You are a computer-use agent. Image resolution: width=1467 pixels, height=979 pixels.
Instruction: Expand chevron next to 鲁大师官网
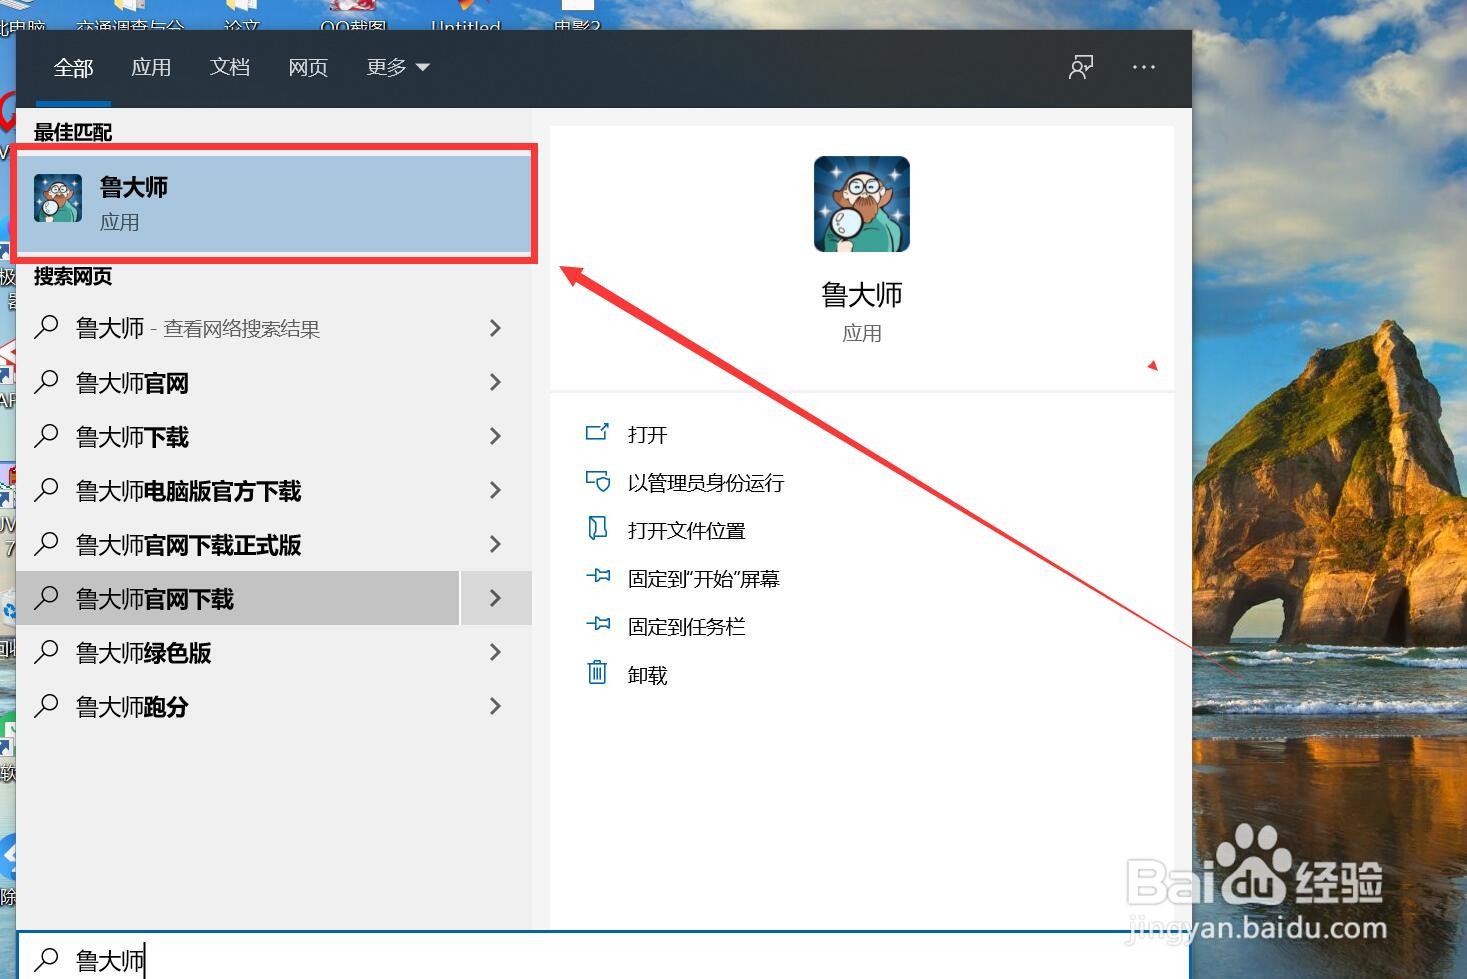coord(495,382)
